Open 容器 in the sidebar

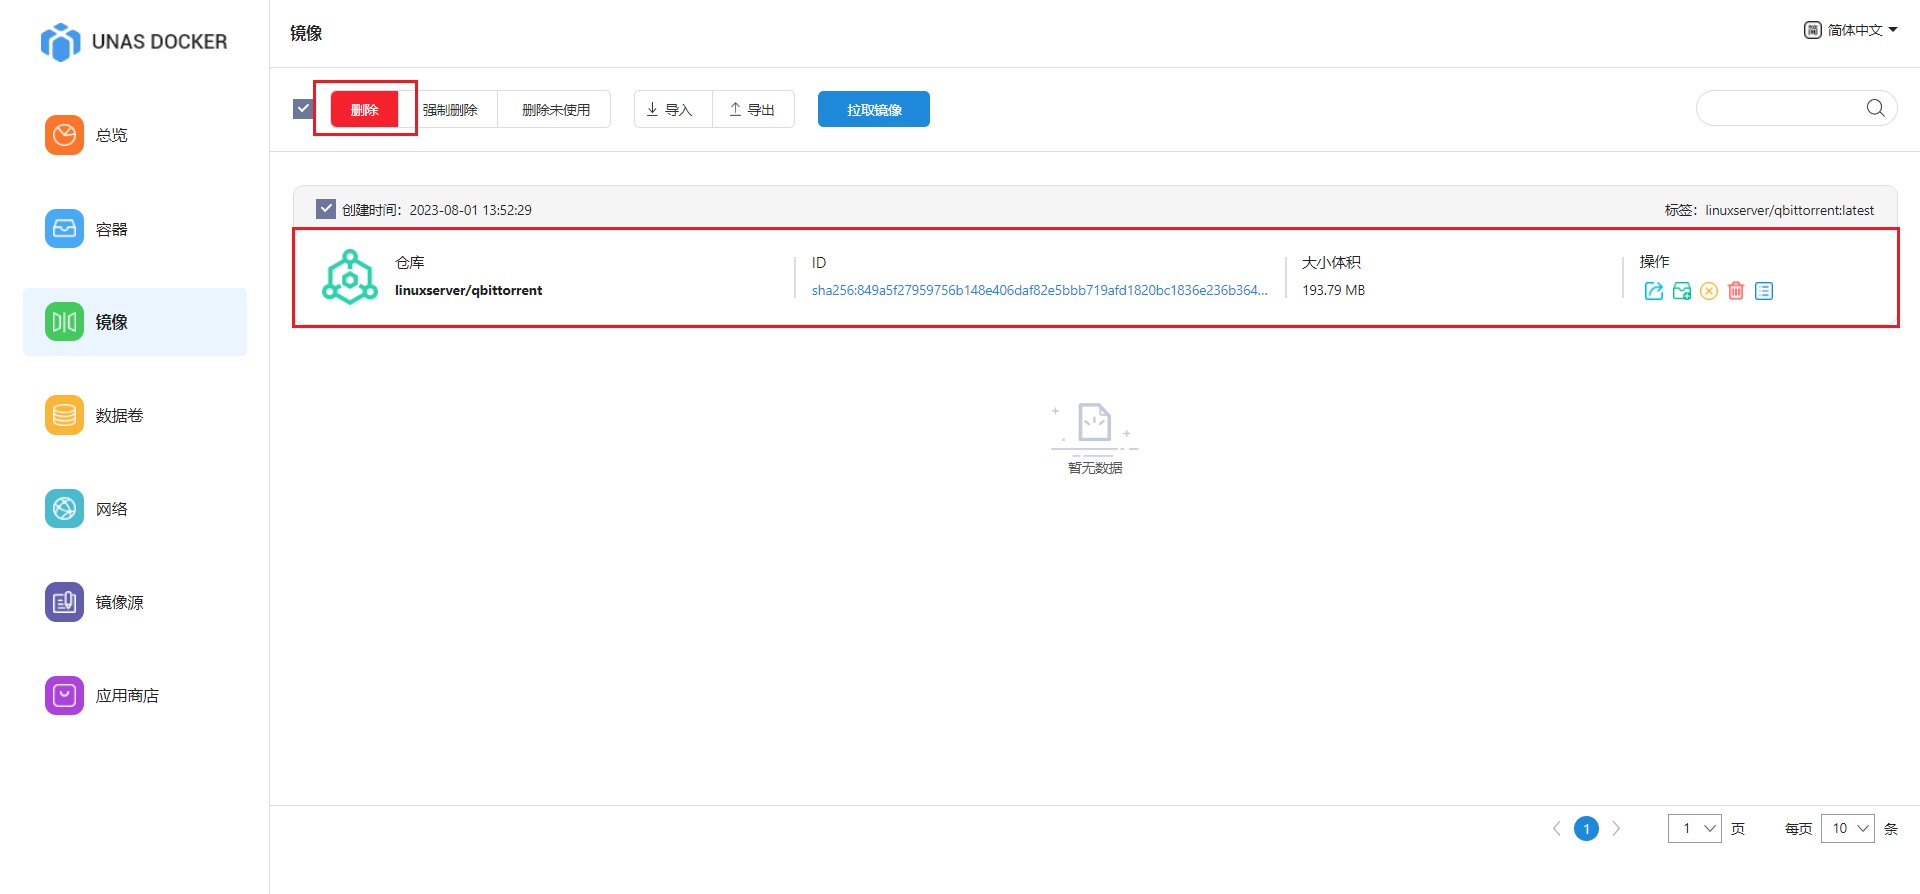(x=111, y=229)
